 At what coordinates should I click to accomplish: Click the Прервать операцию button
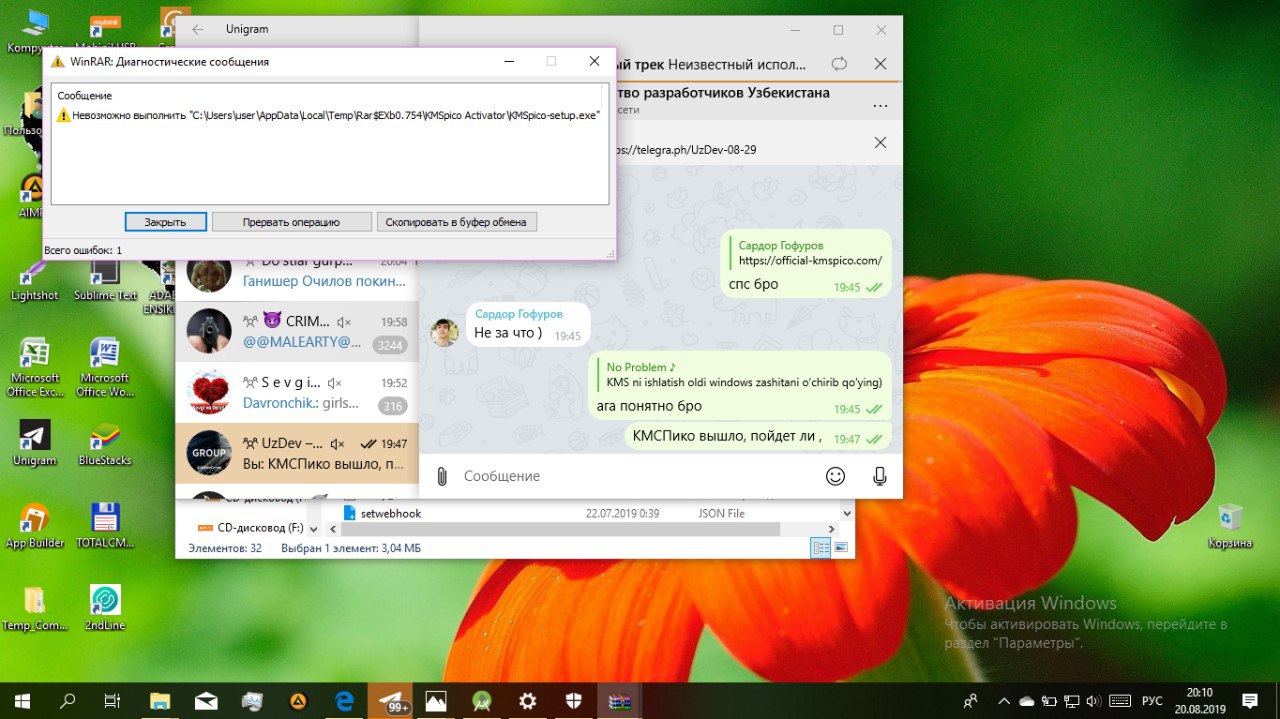(291, 222)
